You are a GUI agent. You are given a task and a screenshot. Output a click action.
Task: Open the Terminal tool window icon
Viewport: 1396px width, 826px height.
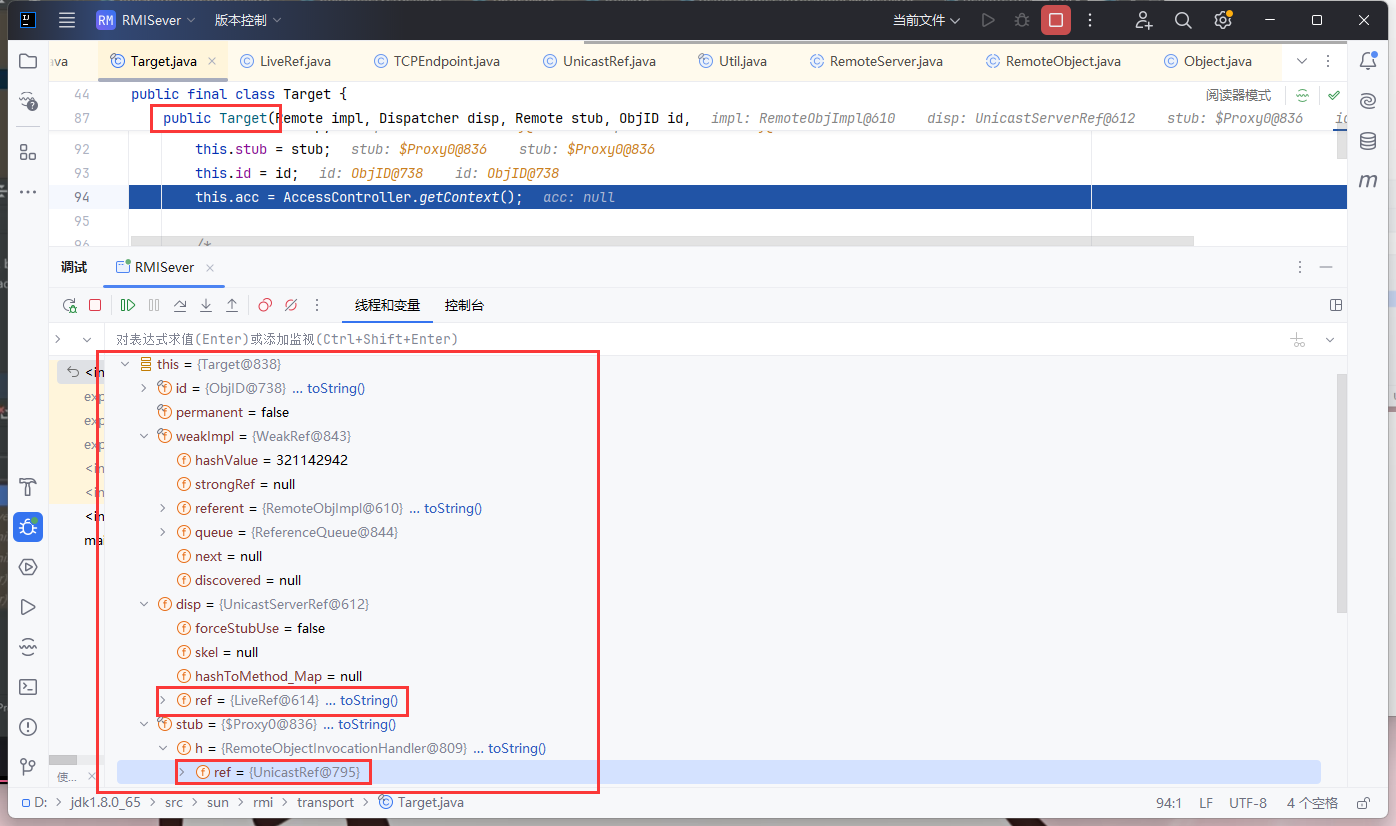[28, 687]
